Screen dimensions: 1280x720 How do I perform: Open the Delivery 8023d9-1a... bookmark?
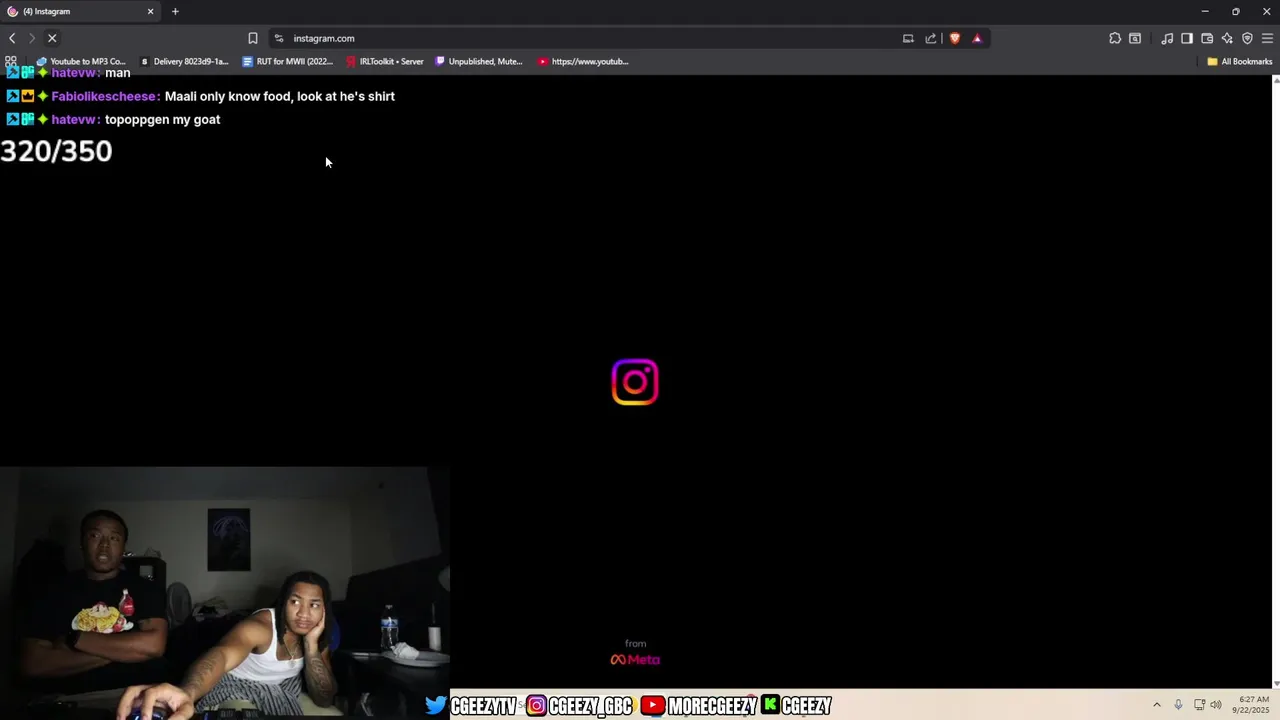click(x=184, y=61)
